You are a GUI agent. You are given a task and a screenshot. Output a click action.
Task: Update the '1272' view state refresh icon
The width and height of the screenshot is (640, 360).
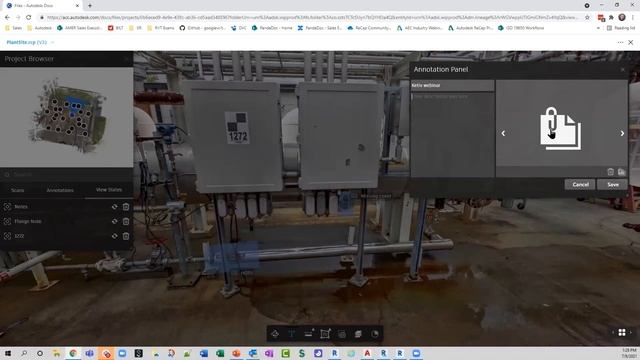115,236
